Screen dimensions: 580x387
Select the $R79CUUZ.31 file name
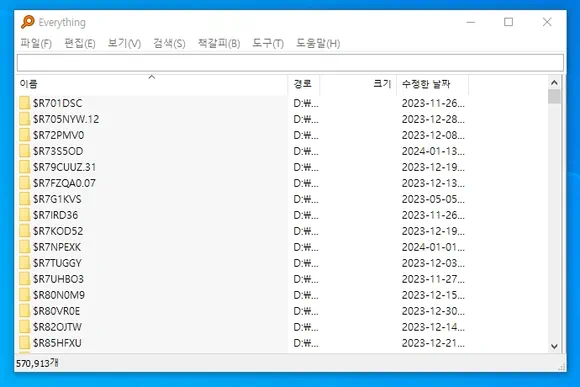(x=64, y=167)
